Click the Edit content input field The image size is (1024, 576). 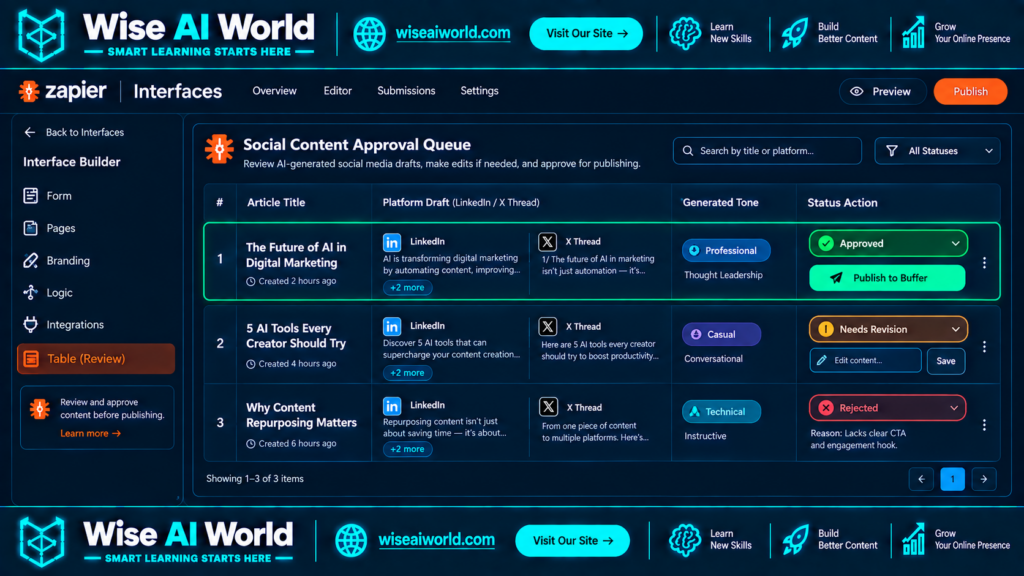[x=865, y=360]
